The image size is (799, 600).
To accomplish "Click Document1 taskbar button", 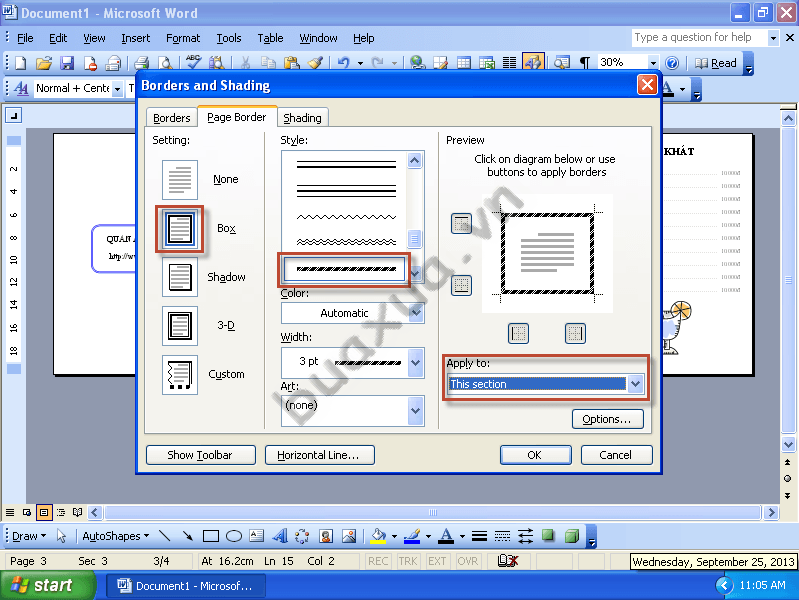I will click(x=186, y=586).
